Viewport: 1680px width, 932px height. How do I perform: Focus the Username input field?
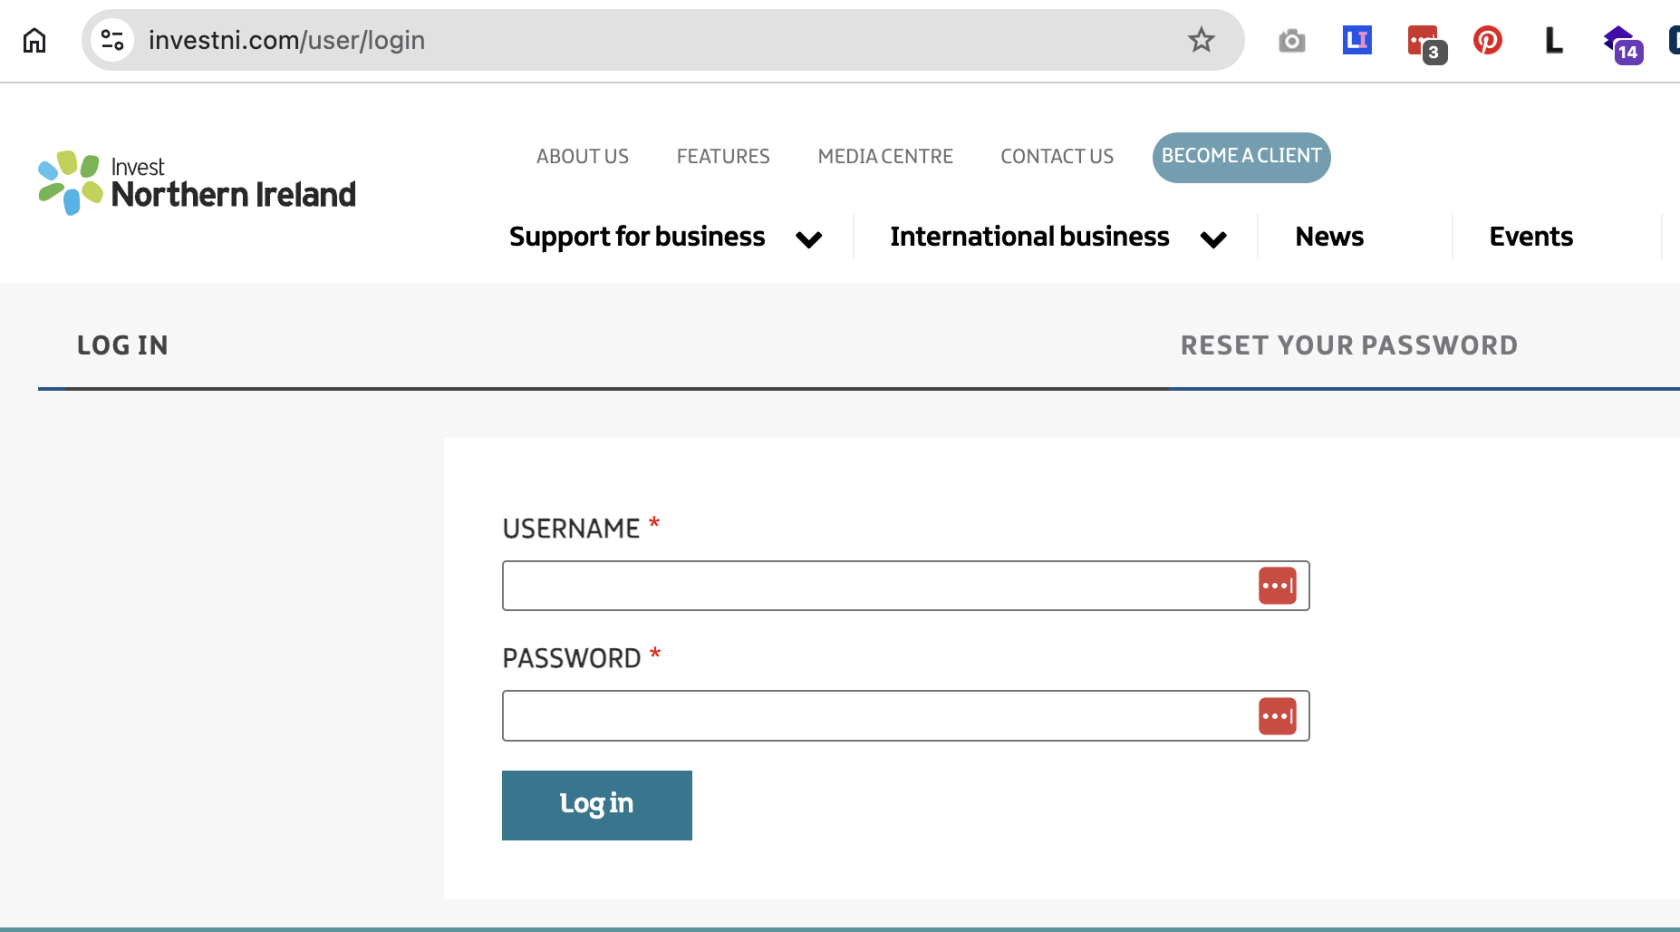(875, 586)
